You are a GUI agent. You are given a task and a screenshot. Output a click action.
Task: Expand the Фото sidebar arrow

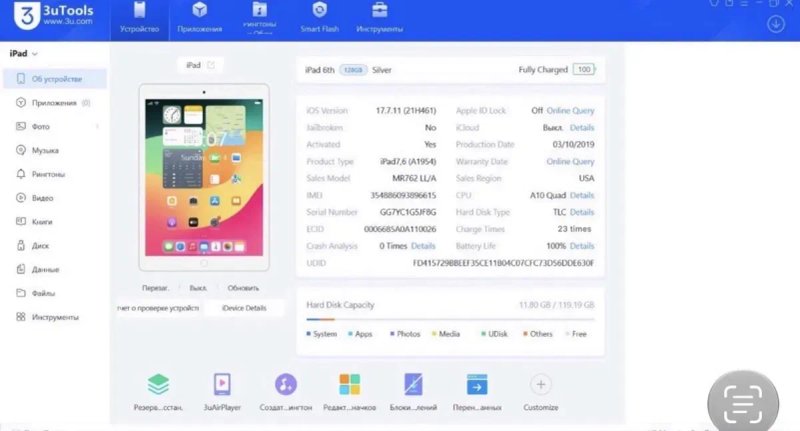(x=97, y=126)
